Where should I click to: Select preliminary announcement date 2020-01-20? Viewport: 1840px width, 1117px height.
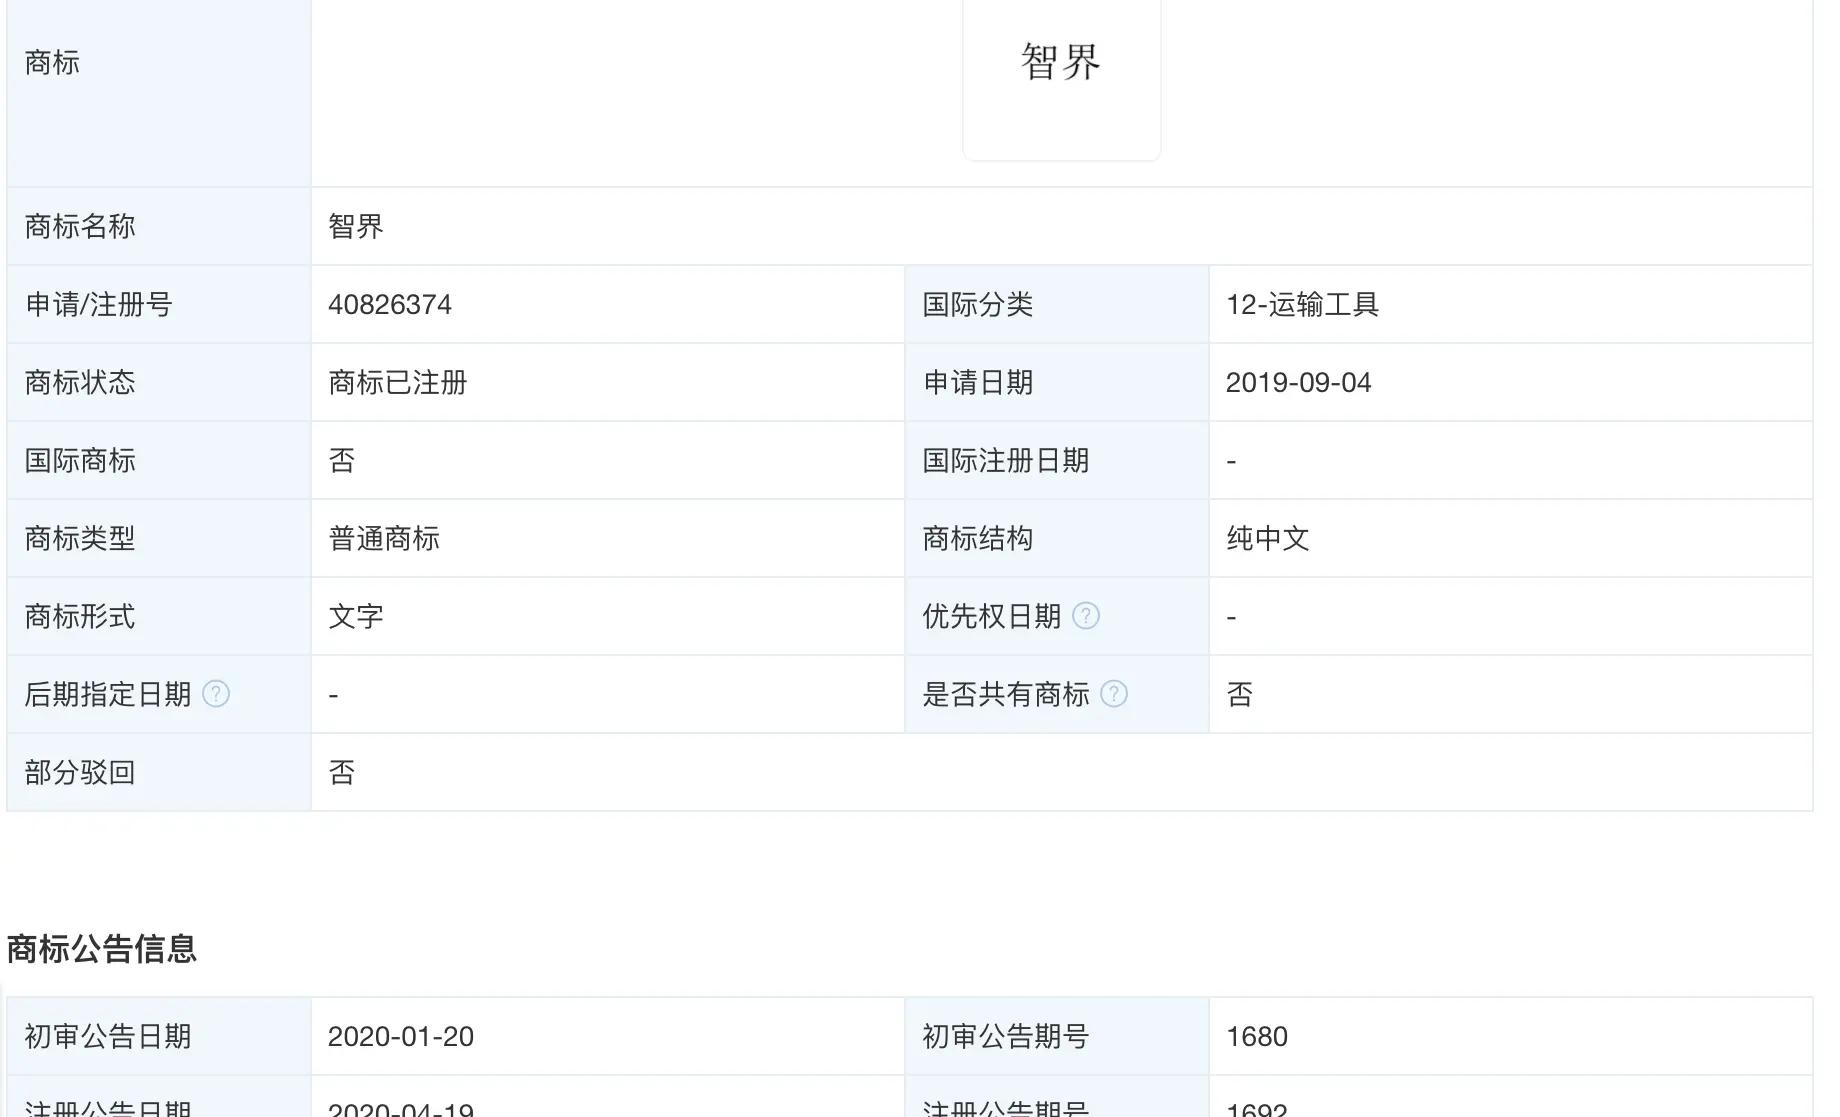[401, 1036]
